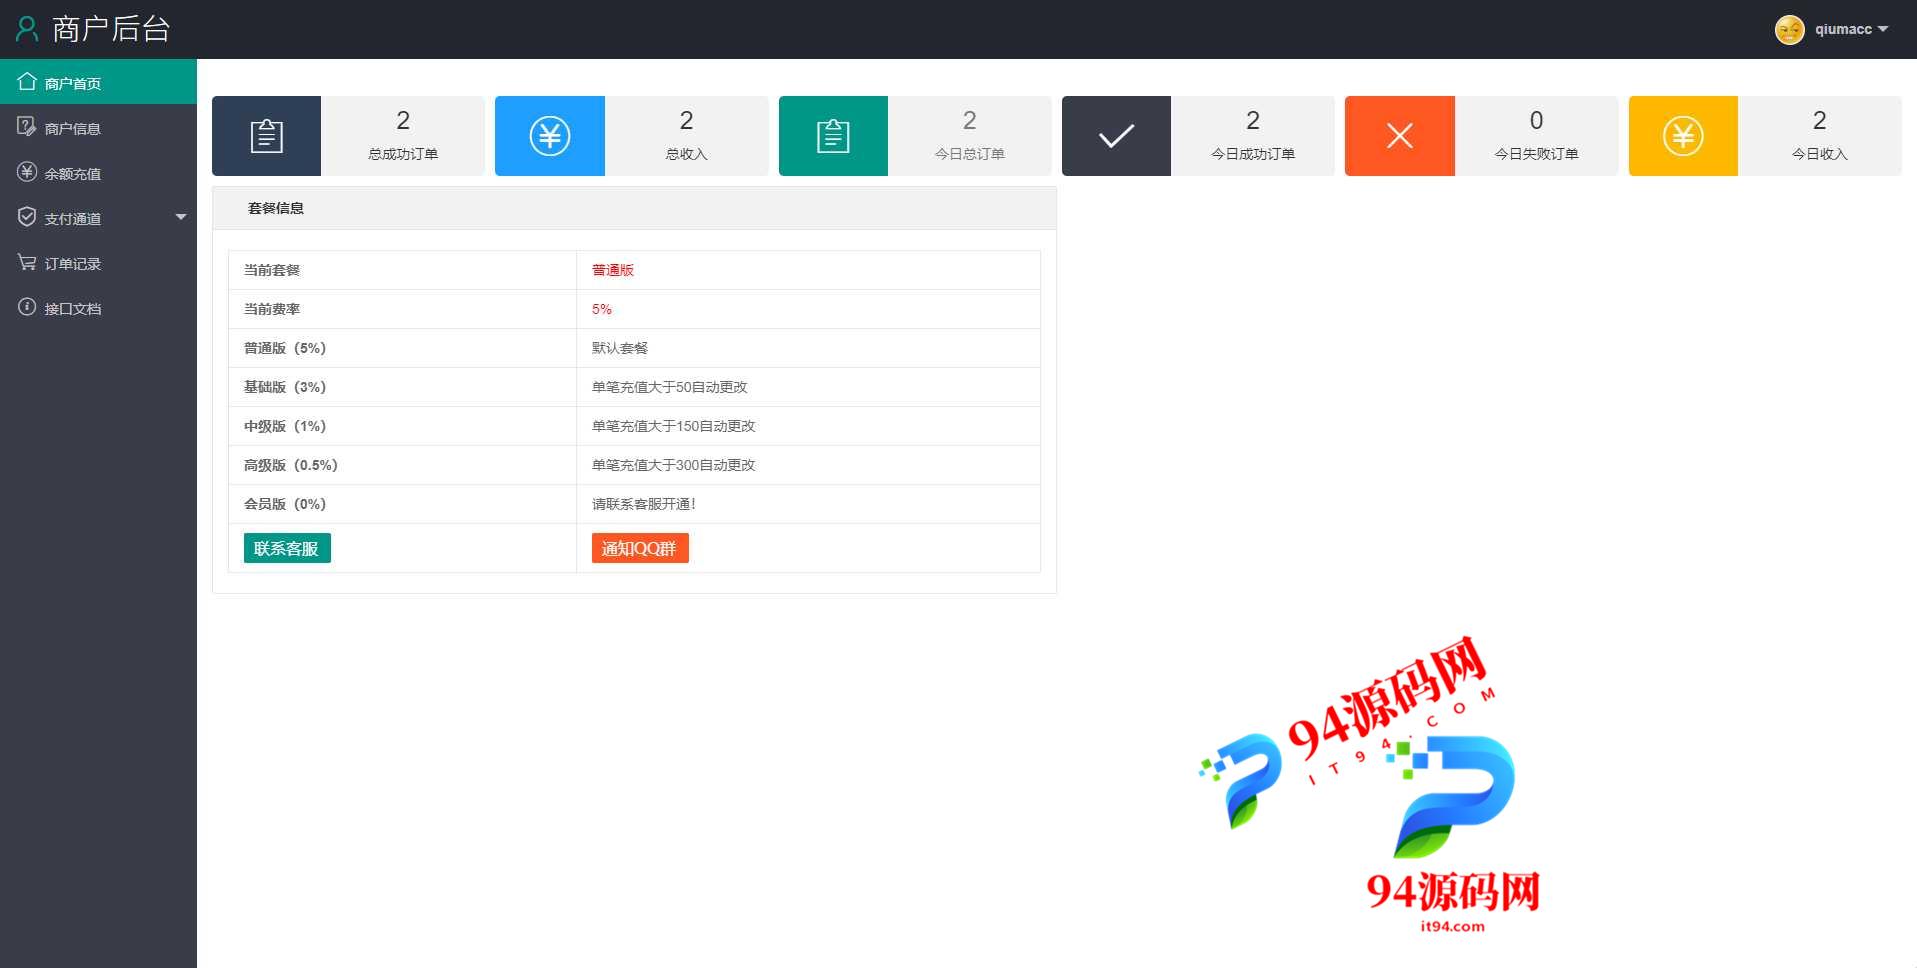Click the 中级版（1%）row label

coord(285,426)
